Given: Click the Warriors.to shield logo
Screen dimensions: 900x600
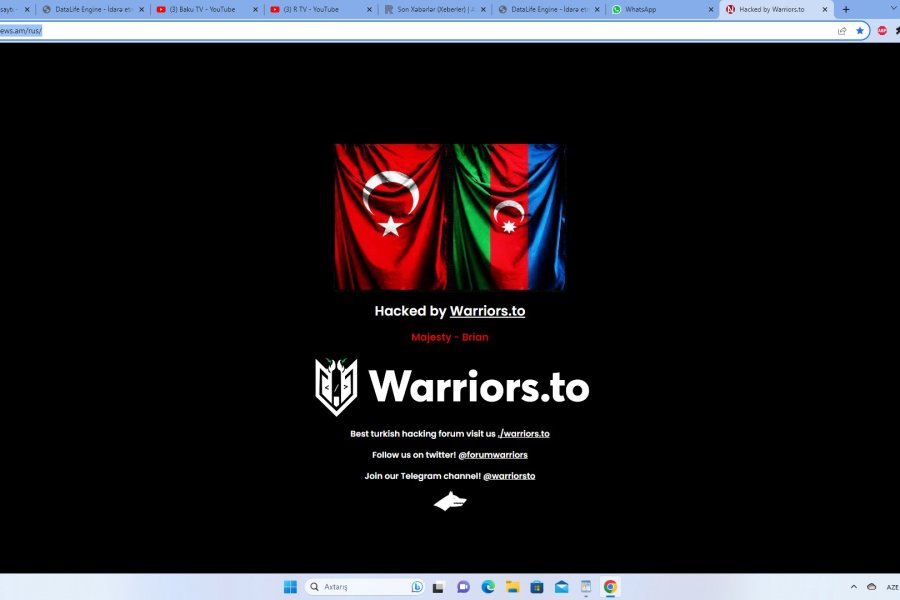Looking at the screenshot, I should click(336, 386).
